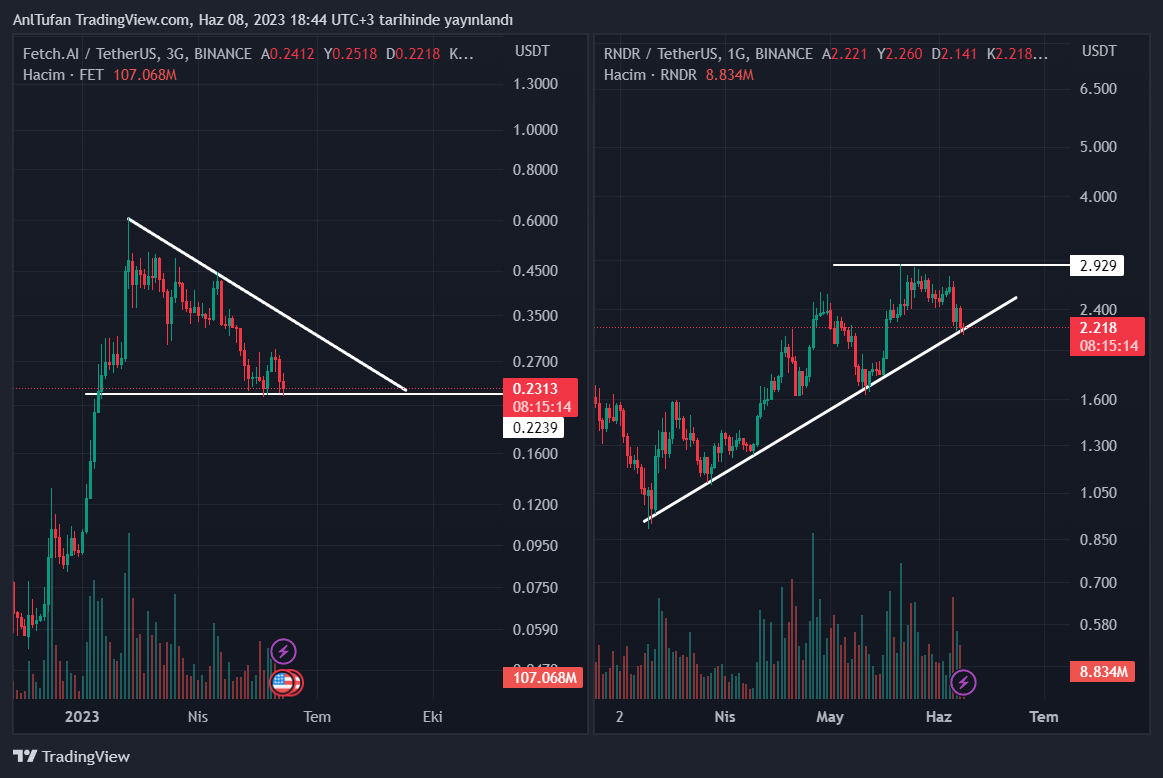Image resolution: width=1163 pixels, height=778 pixels.
Task: Click the AnlTufan TradingView.com header text
Action: (262, 20)
